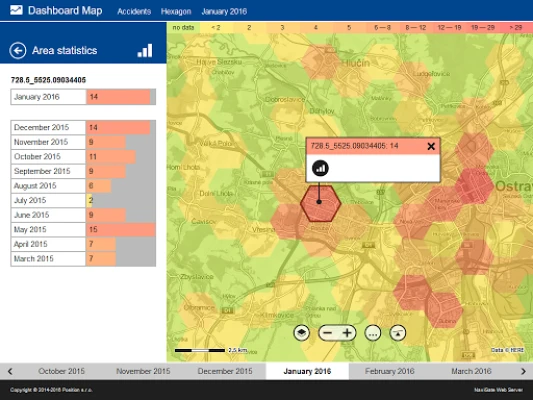Open the Hexagon selector in top bar
The image size is (533, 400).
[x=176, y=12]
